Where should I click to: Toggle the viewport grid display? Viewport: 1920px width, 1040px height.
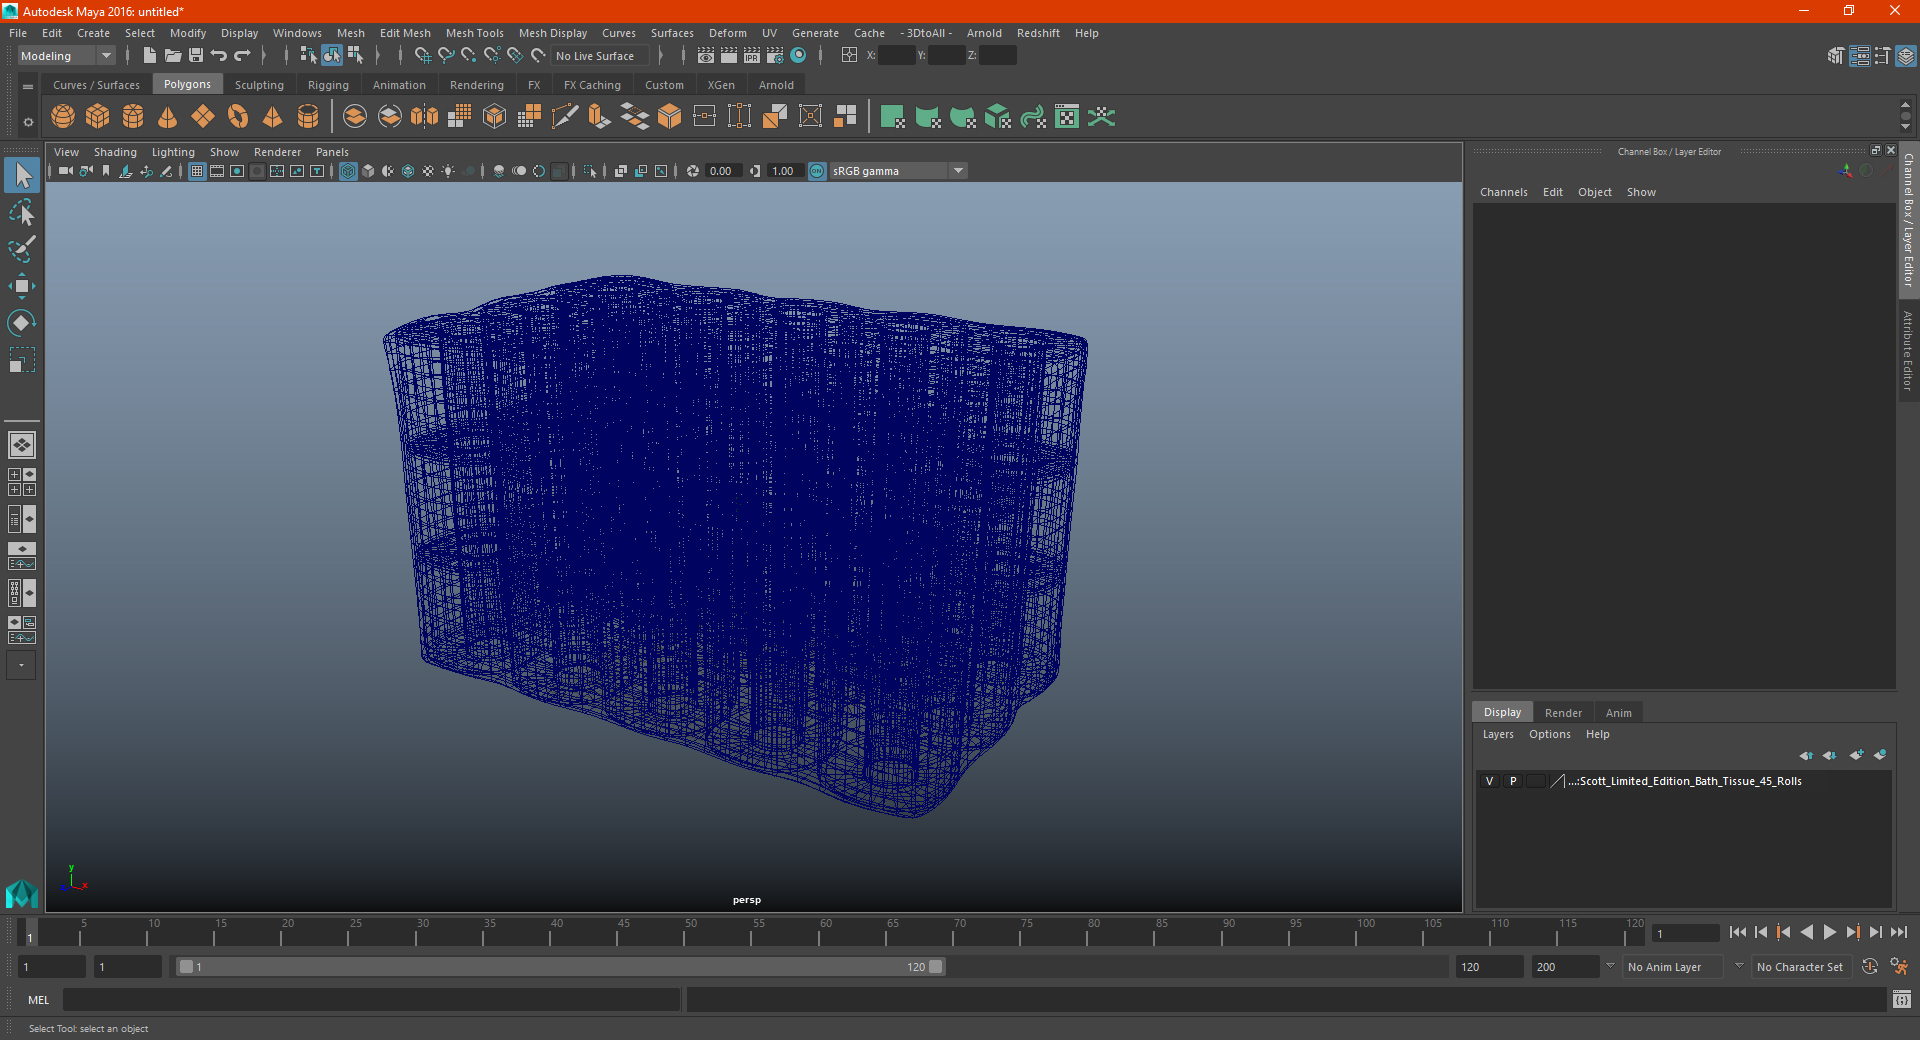pyautogui.click(x=197, y=171)
